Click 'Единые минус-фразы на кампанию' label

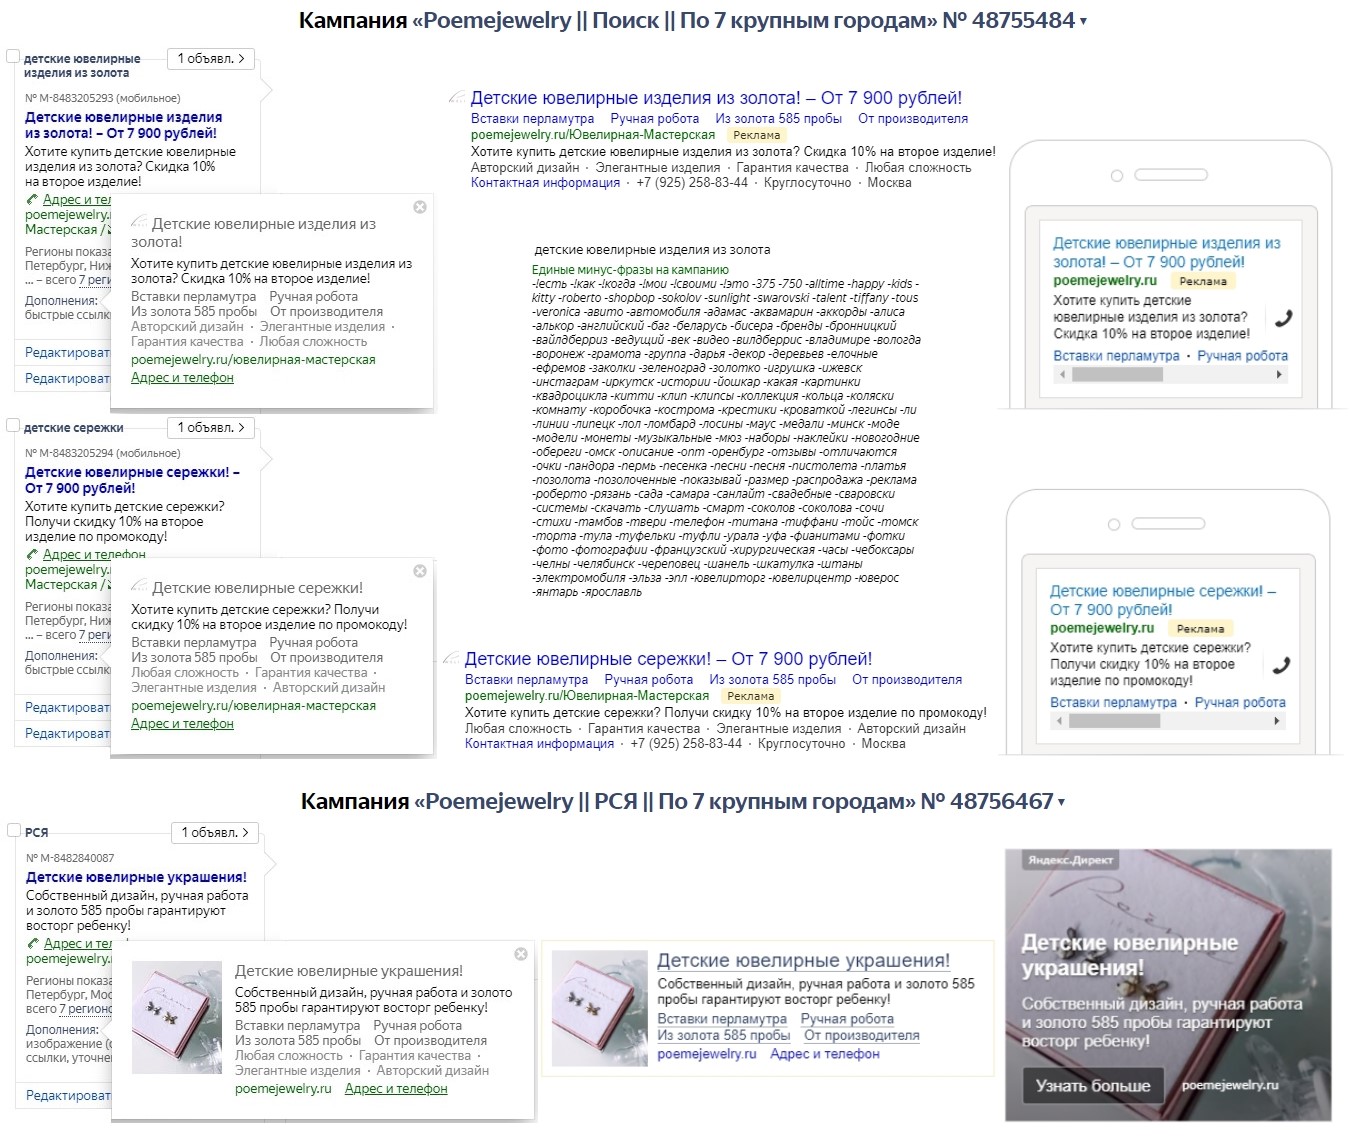[631, 270]
